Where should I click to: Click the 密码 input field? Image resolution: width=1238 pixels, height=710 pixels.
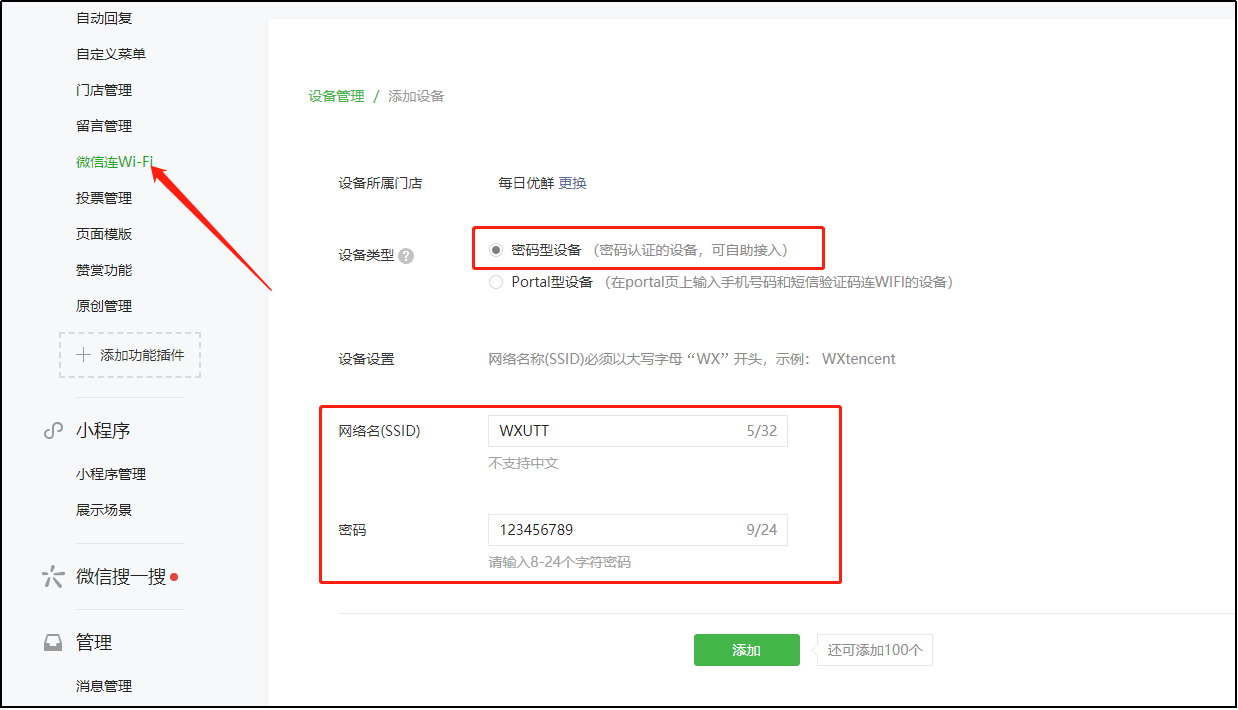click(638, 530)
